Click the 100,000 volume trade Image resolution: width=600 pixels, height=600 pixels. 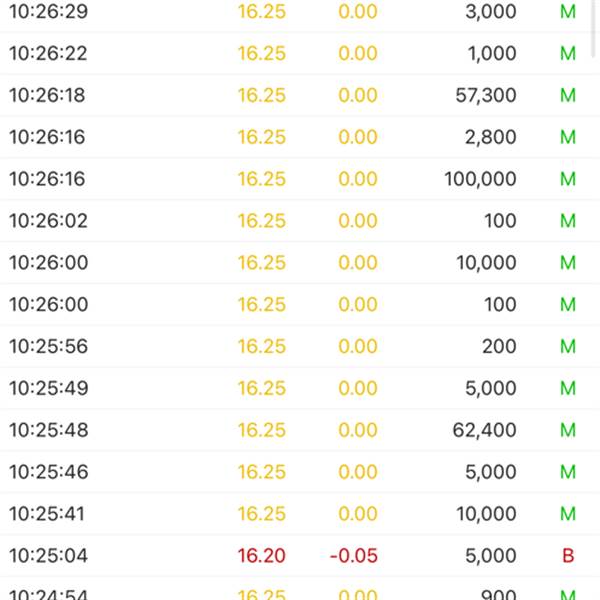481,180
